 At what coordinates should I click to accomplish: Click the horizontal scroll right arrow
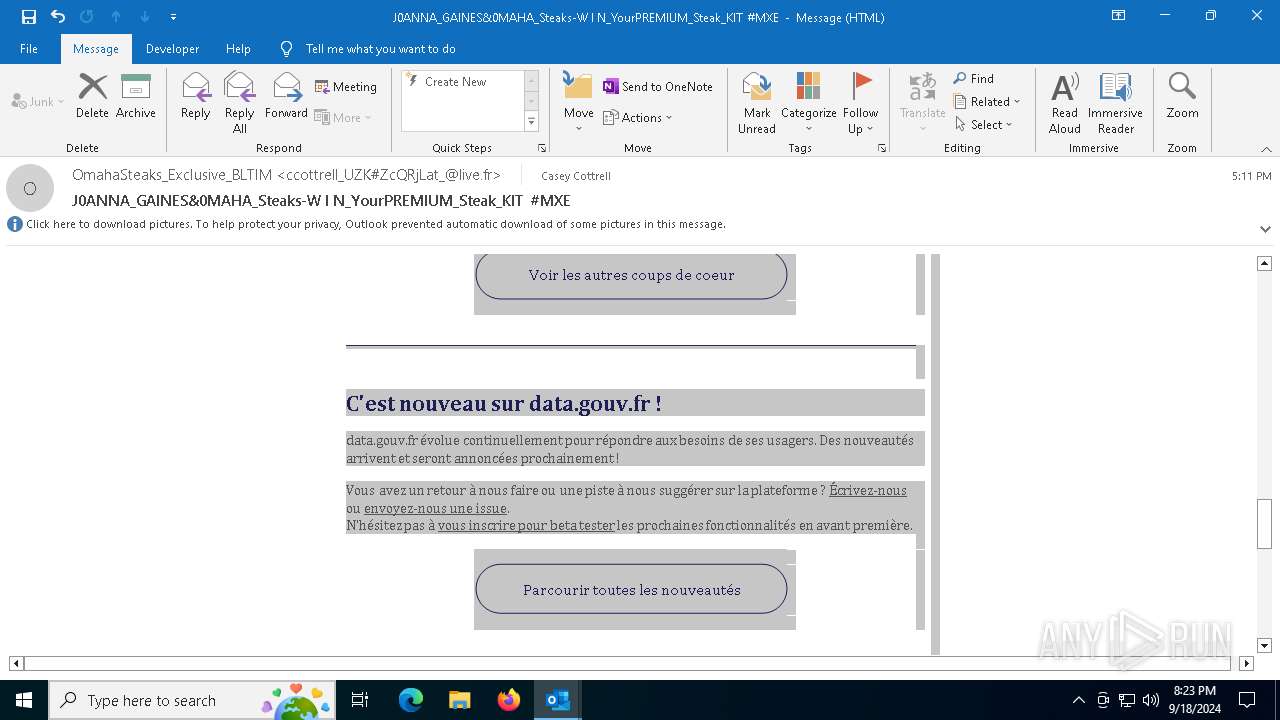(1246, 663)
